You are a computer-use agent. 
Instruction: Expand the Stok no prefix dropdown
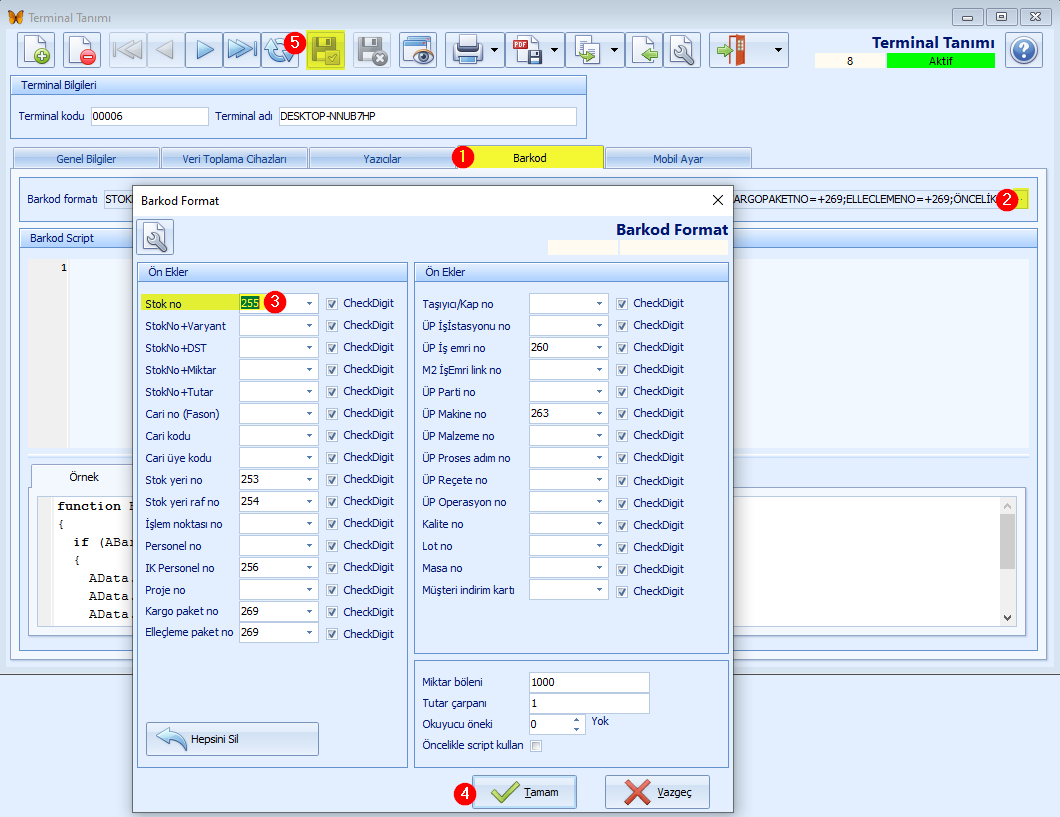point(310,303)
